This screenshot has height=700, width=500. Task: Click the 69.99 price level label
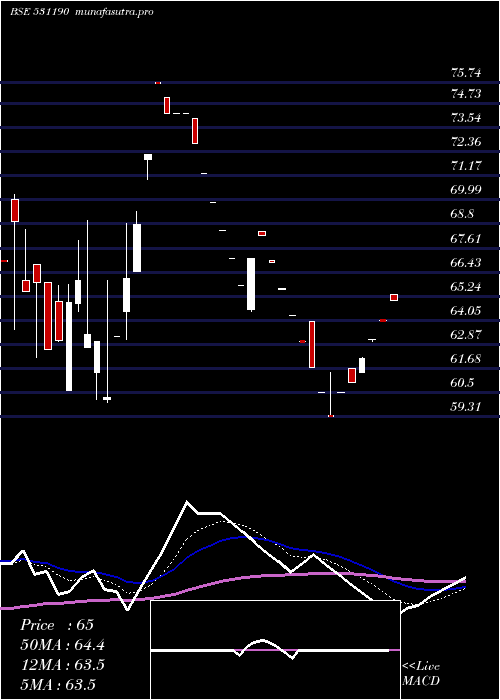[466, 190]
